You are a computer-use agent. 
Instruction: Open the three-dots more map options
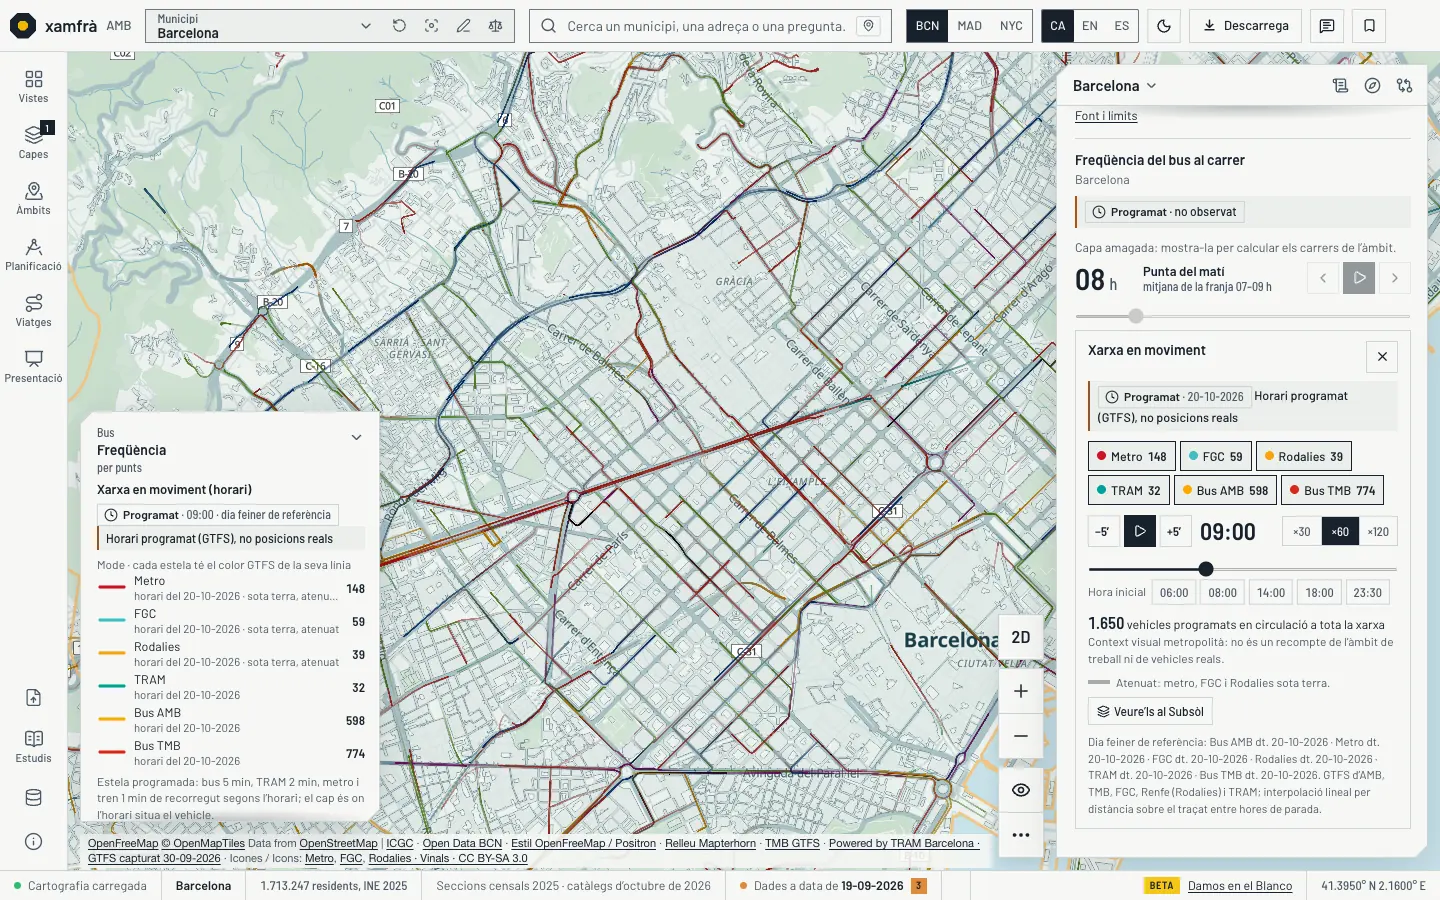click(x=1021, y=835)
